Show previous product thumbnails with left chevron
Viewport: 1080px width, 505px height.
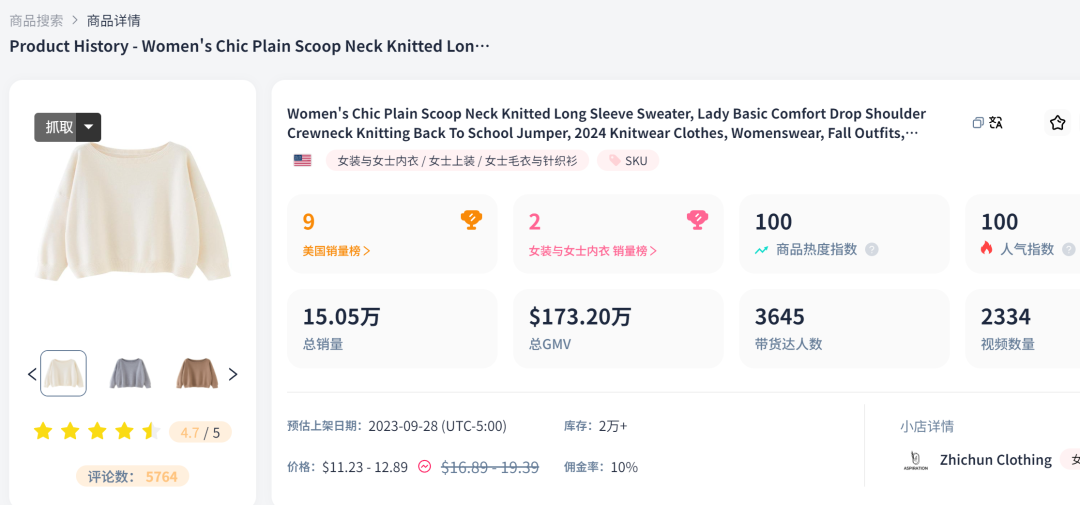tap(32, 375)
